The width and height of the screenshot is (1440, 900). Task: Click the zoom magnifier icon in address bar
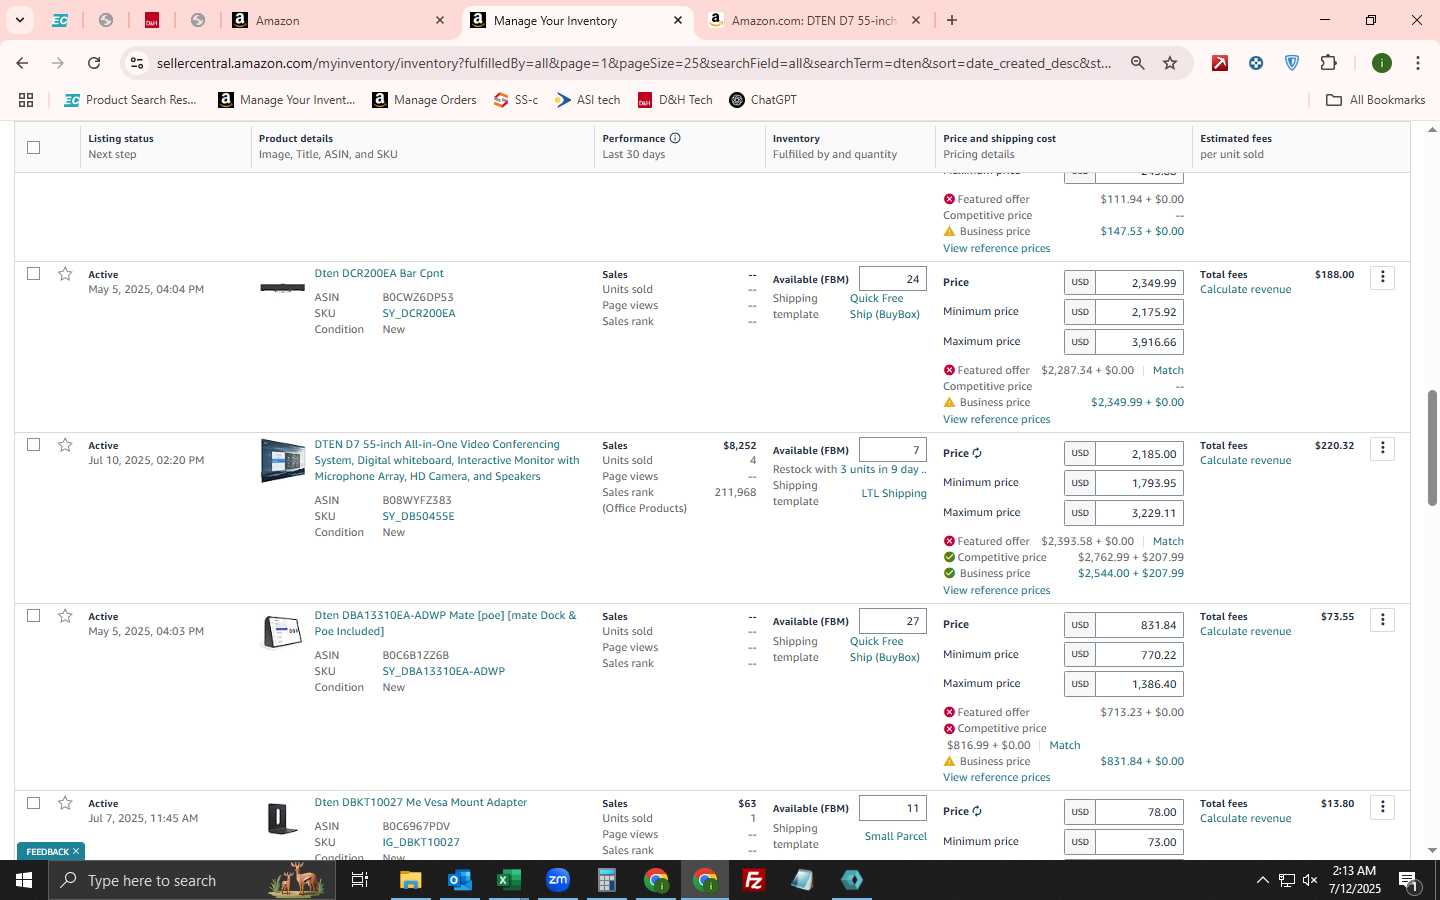[1137, 63]
